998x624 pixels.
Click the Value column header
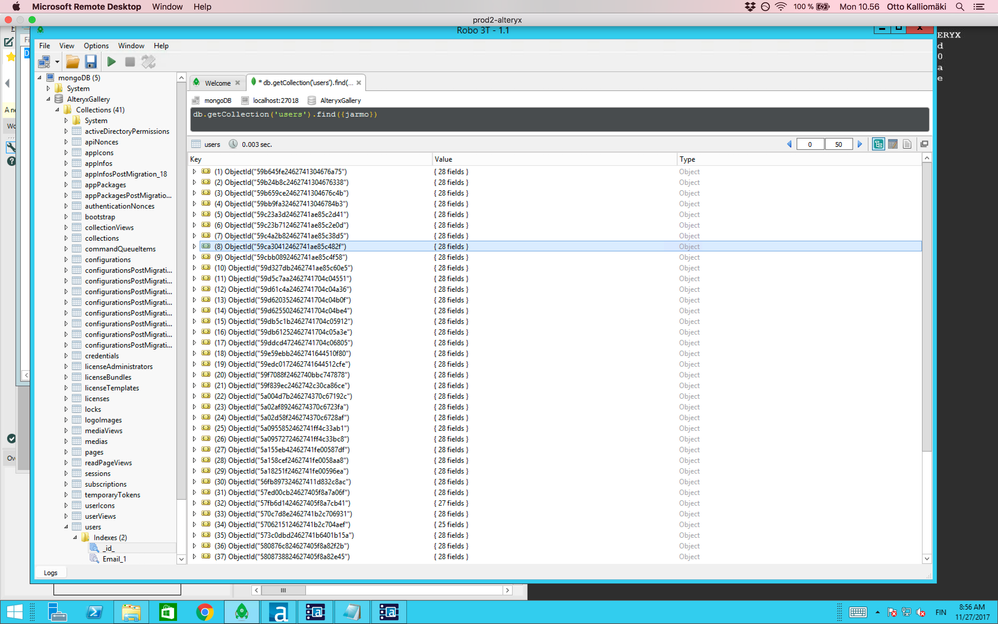click(x=554, y=159)
